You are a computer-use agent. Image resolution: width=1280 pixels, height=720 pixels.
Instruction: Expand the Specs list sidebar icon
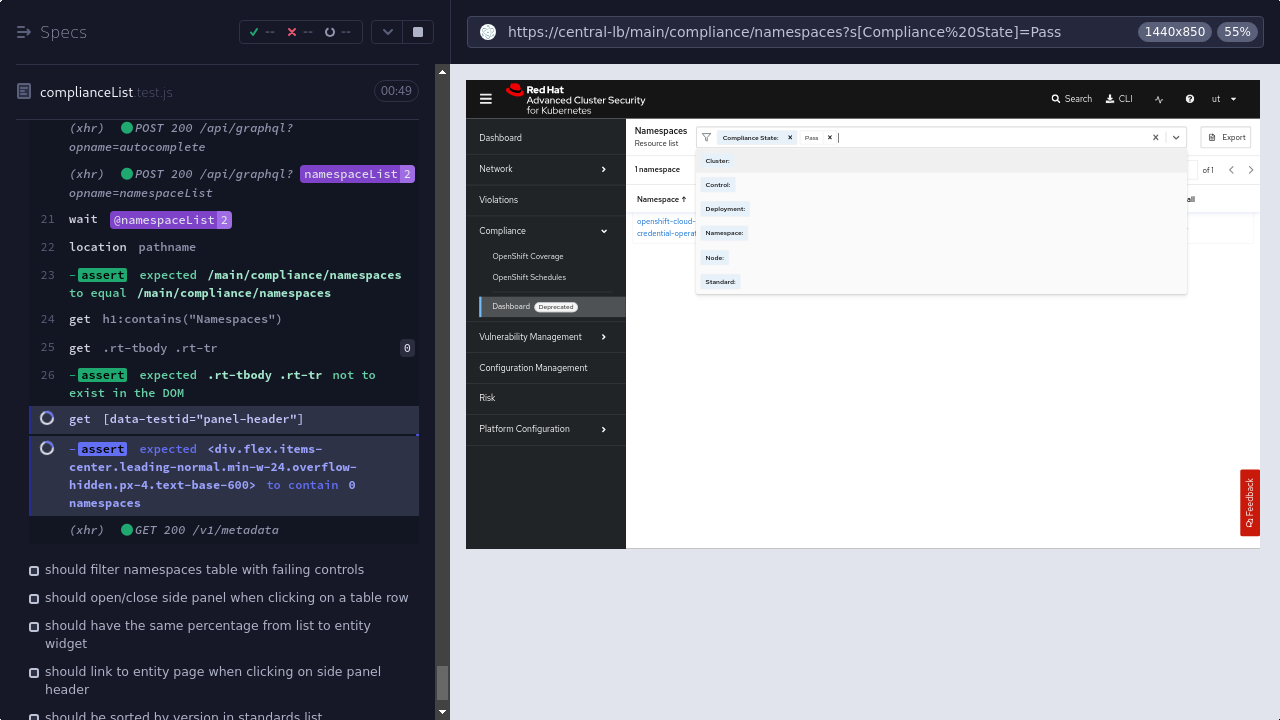click(25, 32)
